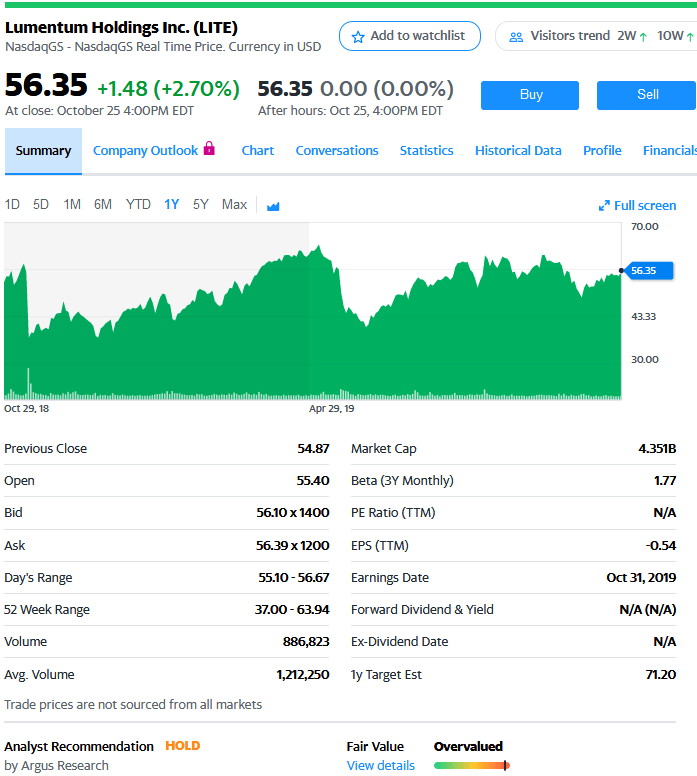Image resolution: width=697 pixels, height=776 pixels.
Task: Click the EPS (TTM) value -0.54
Action: (x=661, y=545)
